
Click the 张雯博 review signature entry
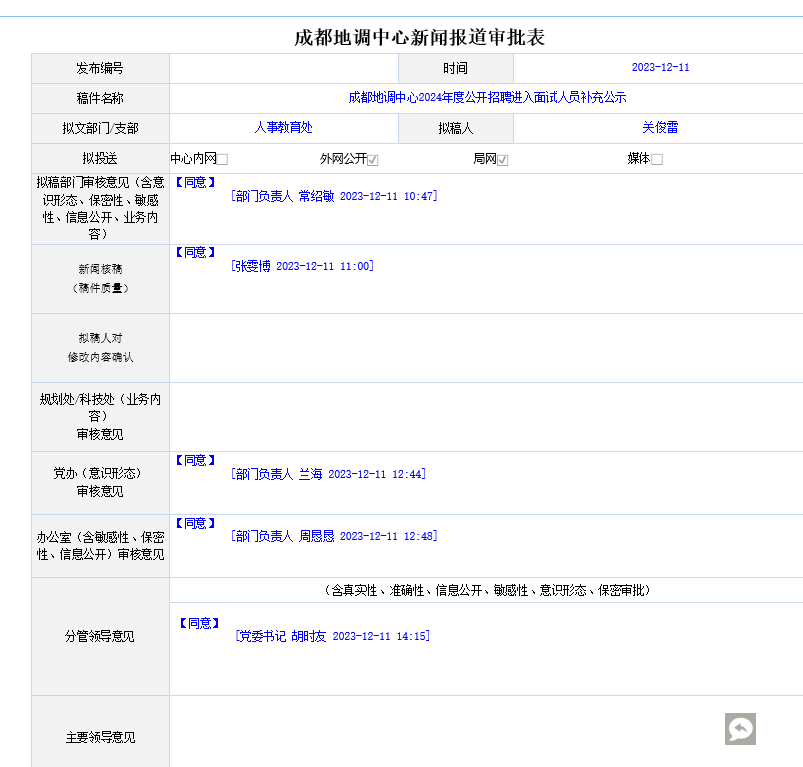[x=301, y=266]
